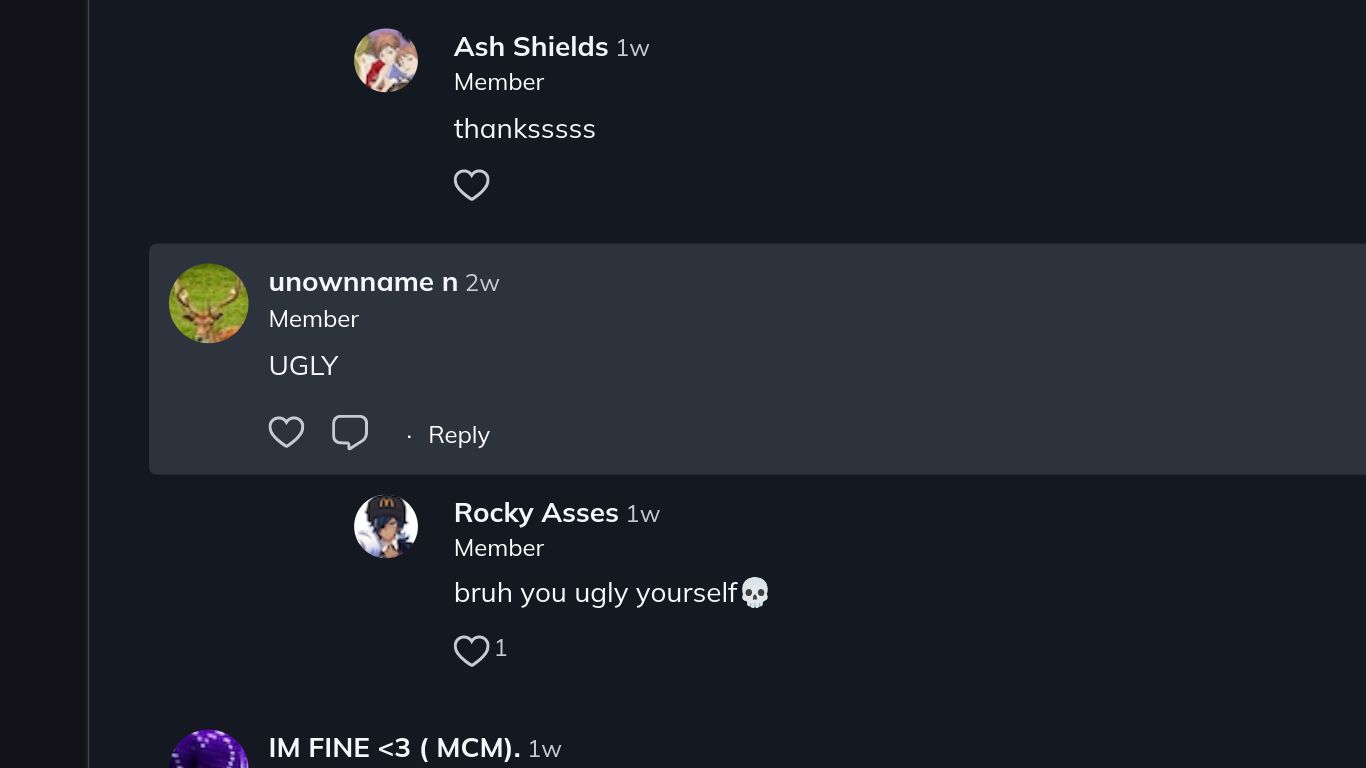Open Ash Shields' profile avatar
Viewport: 1366px width, 768px height.
[x=386, y=60]
